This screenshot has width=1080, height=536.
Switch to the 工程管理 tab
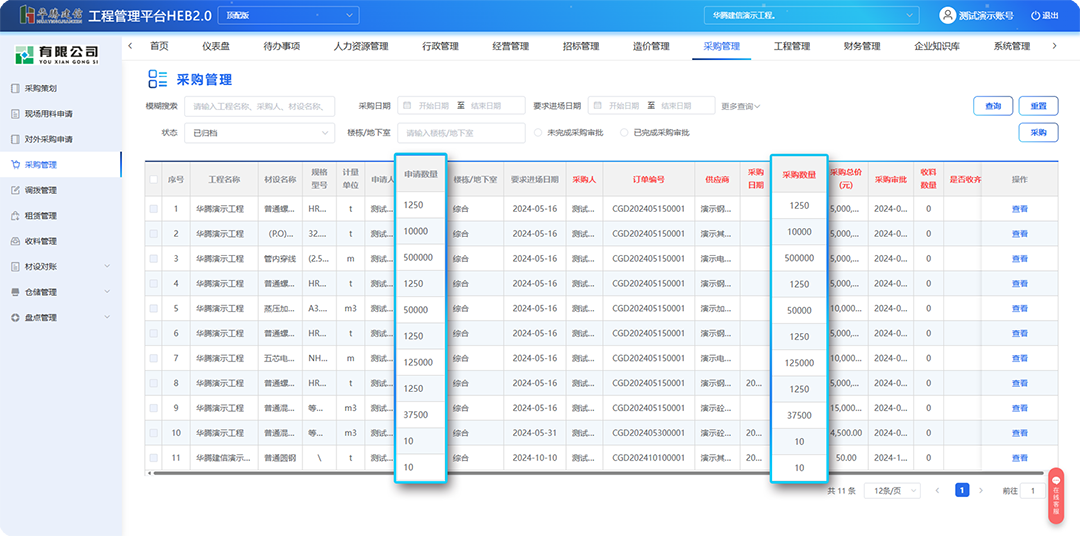[x=791, y=46]
